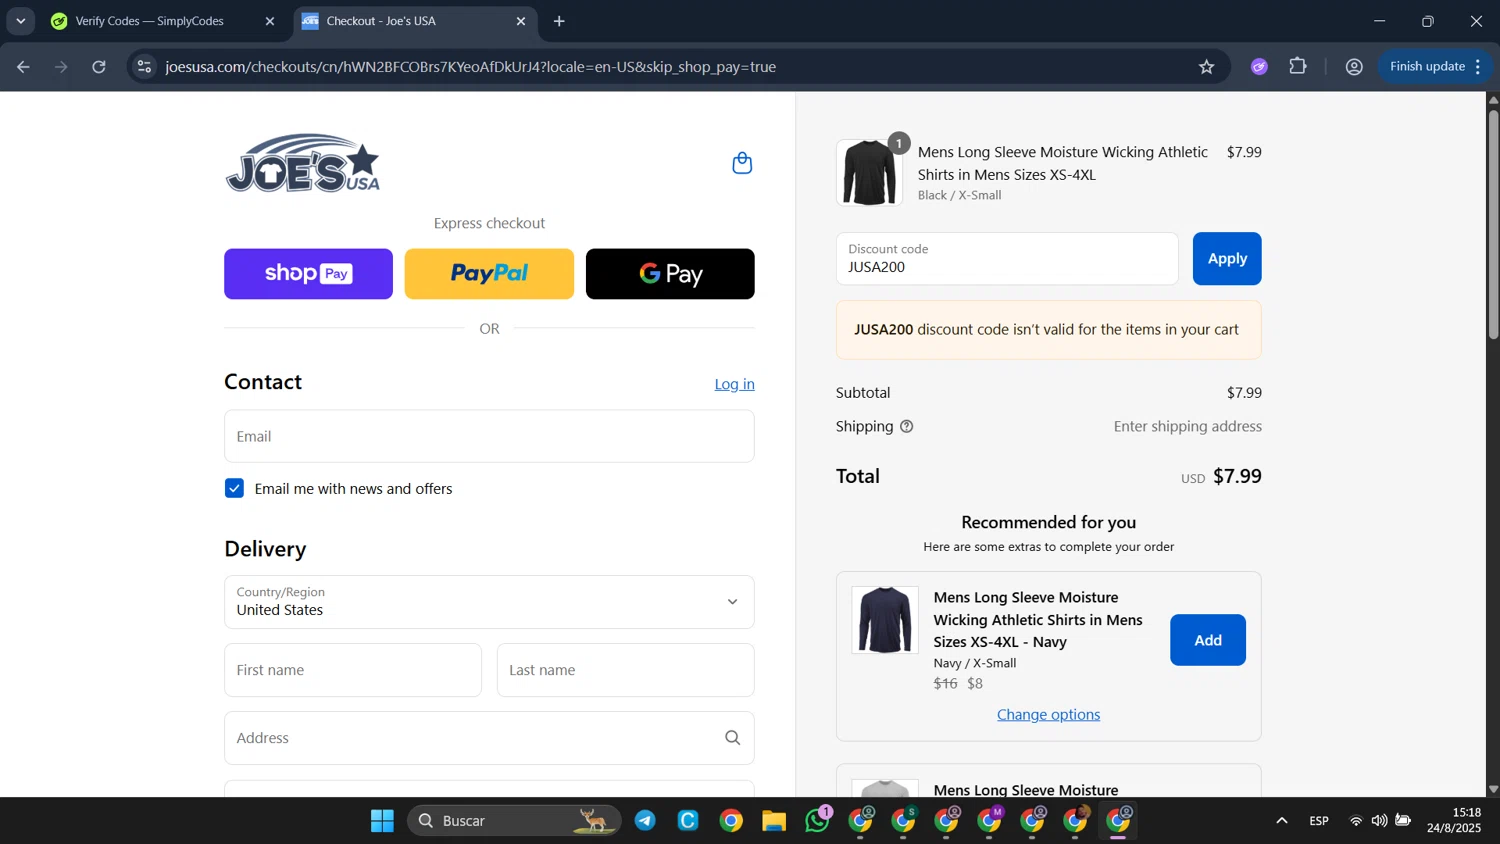Click Change options for Navy shirt
Screen dimensions: 1500x844
pyautogui.click(x=1048, y=714)
